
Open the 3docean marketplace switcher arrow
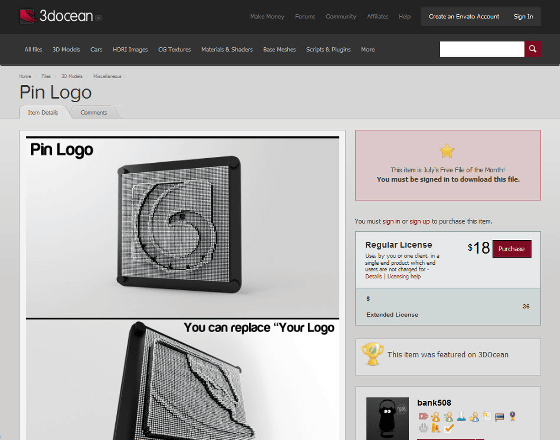(x=99, y=18)
